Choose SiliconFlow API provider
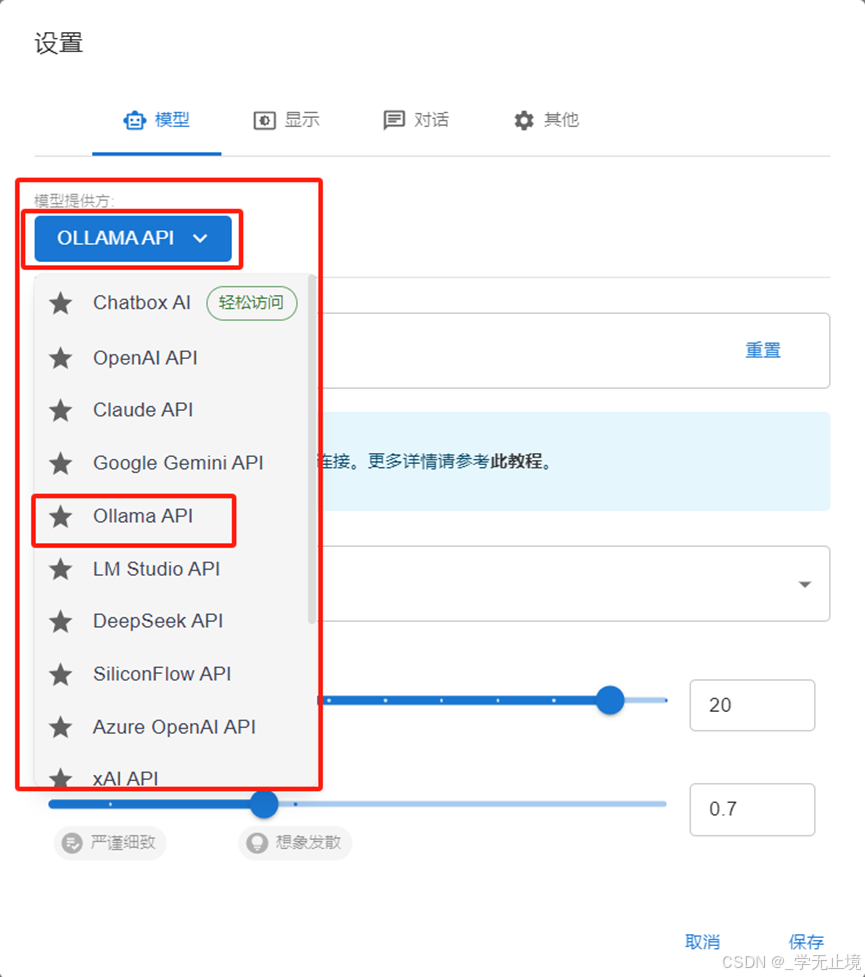 coord(172,675)
